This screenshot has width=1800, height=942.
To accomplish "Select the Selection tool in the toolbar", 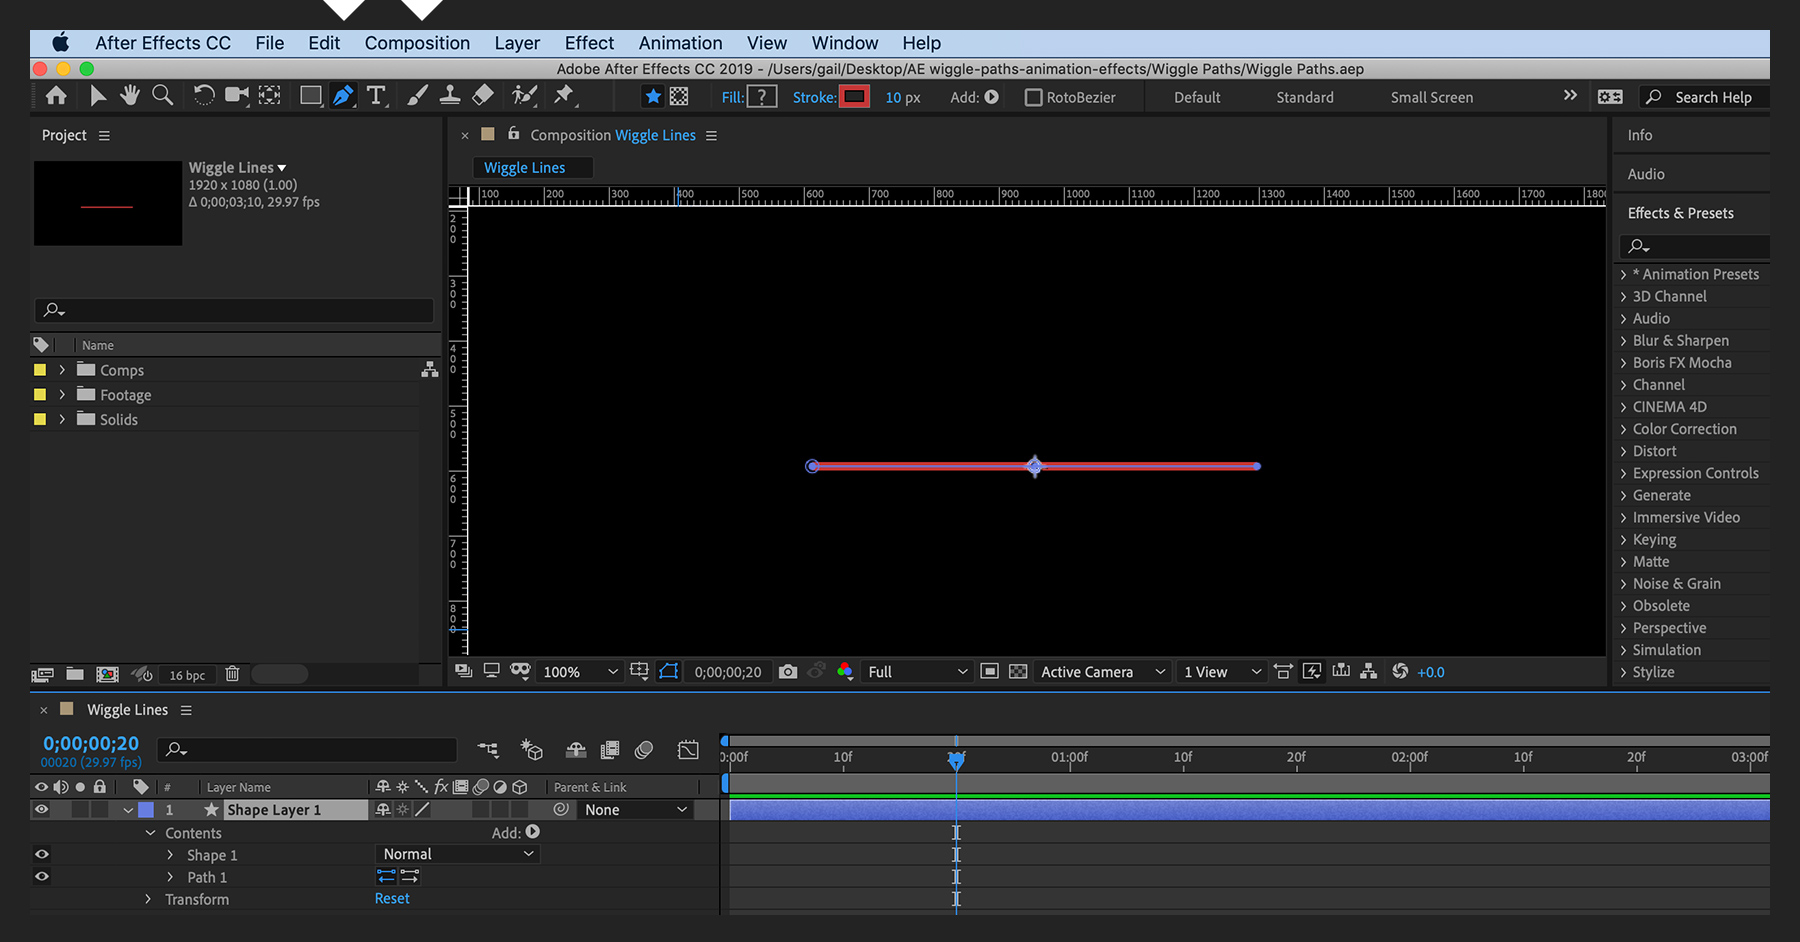I will tap(98, 95).
